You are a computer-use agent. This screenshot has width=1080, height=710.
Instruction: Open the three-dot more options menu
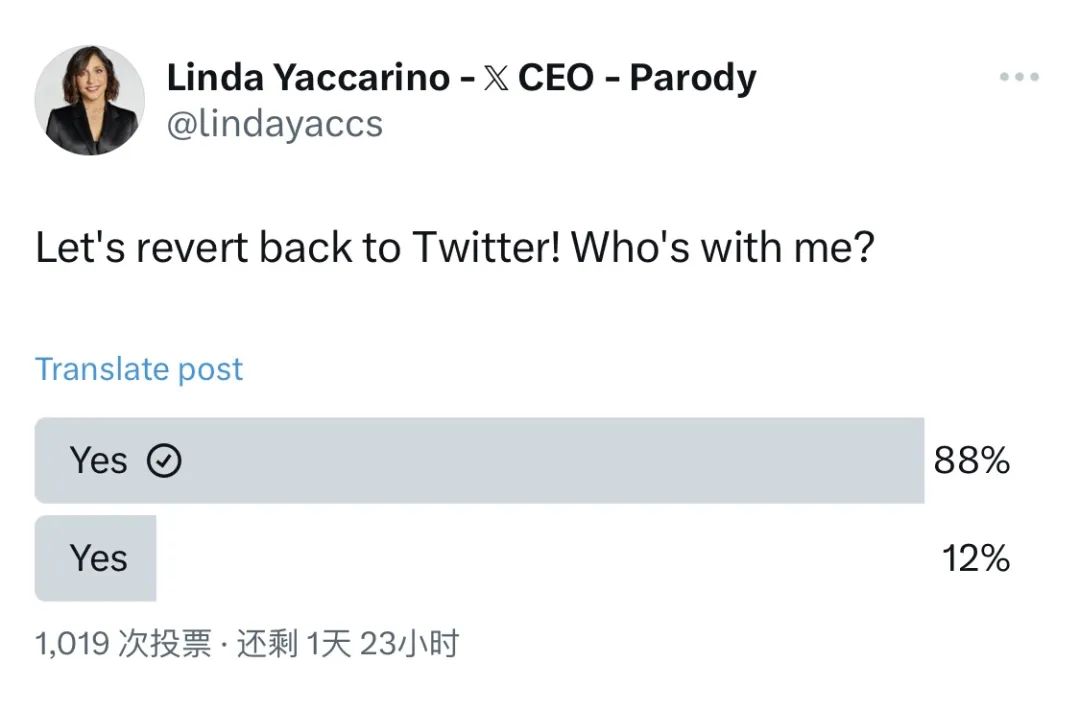tap(1019, 76)
